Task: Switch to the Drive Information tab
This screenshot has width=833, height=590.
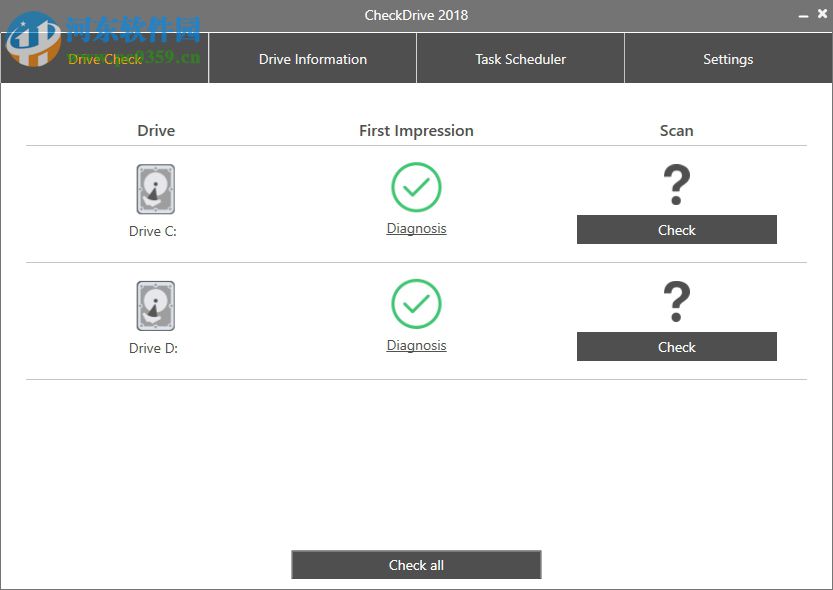Action: (x=312, y=58)
